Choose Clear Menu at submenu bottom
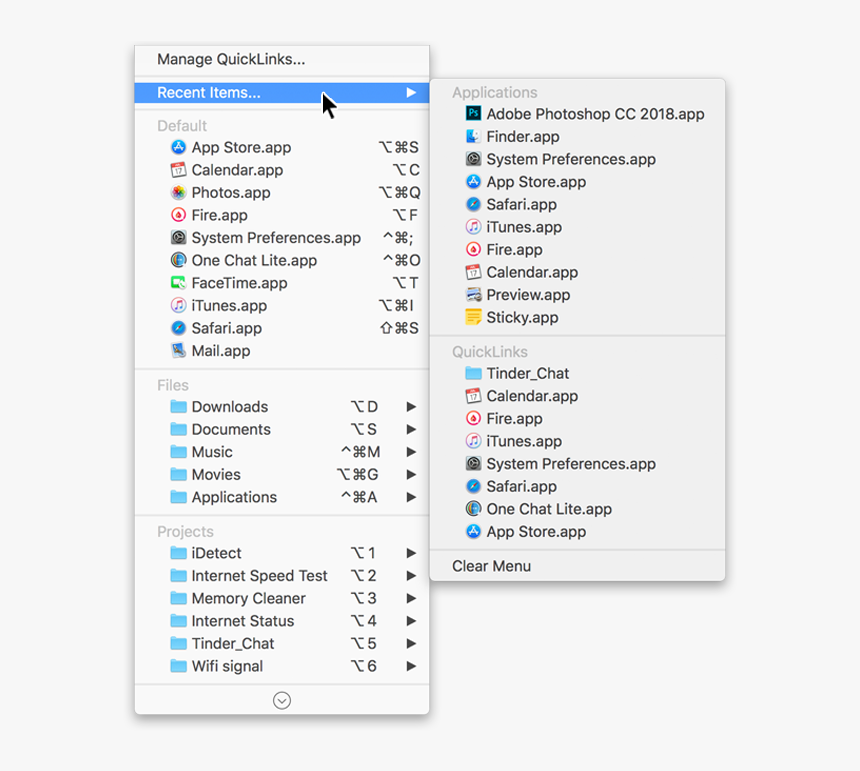 (491, 566)
